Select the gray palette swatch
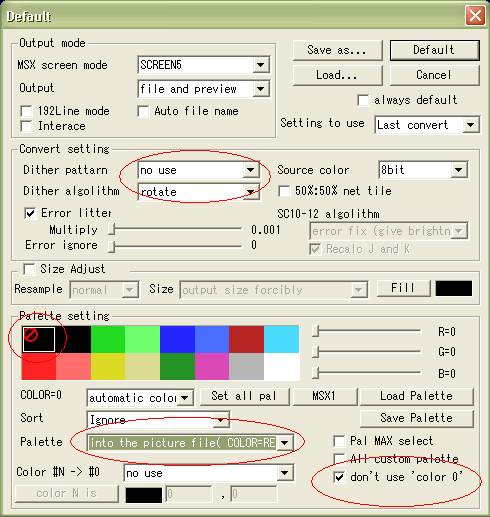Viewport: 490px width, 517px height. 246,366
